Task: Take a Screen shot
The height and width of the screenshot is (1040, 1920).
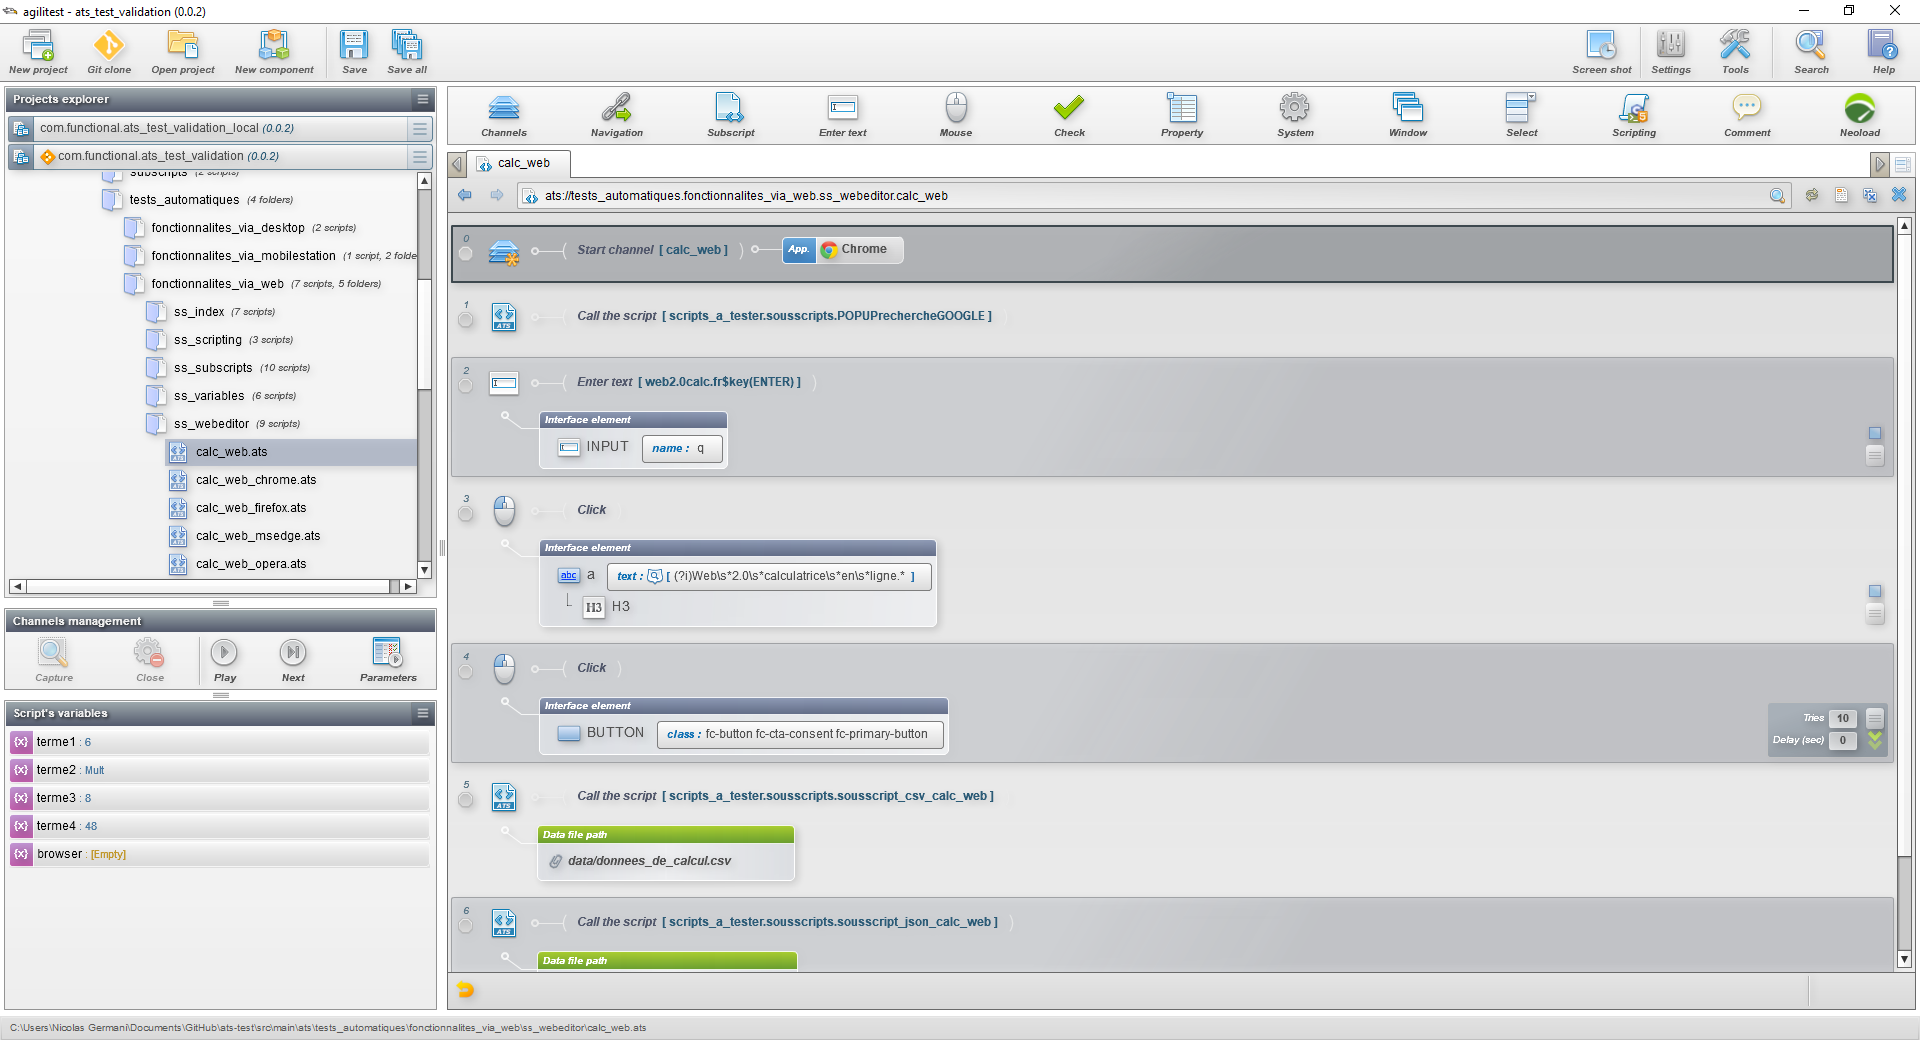Action: click(x=1601, y=52)
